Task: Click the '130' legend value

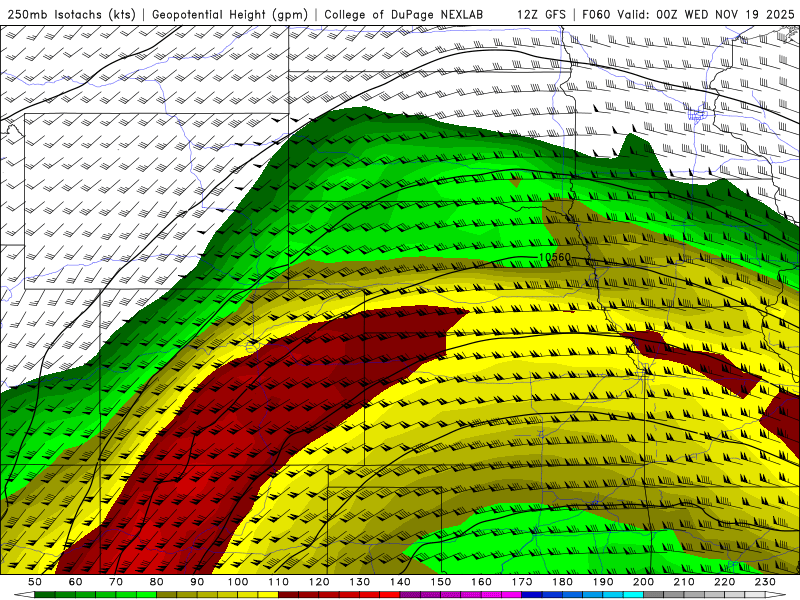Action: 360,582
